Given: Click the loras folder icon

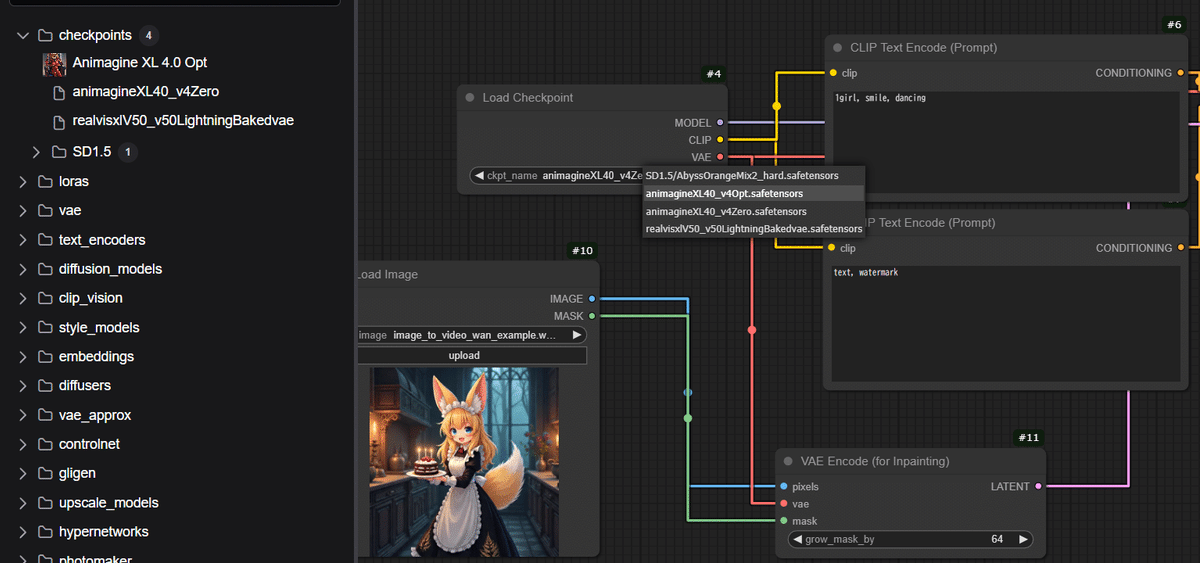Looking at the screenshot, I should pyautogui.click(x=45, y=182).
